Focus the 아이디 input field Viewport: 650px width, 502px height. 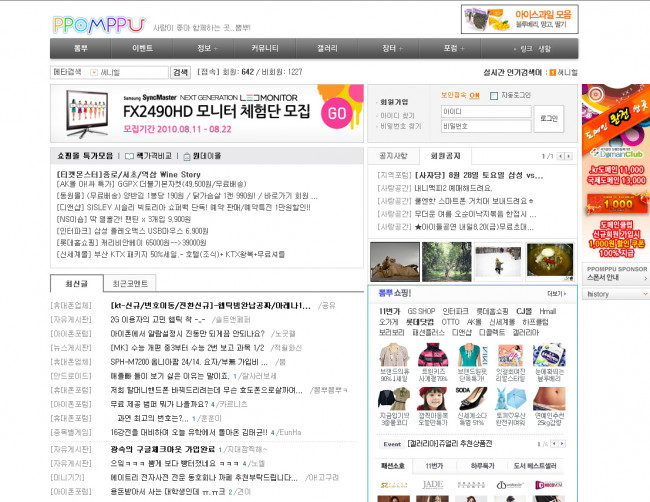tap(486, 112)
